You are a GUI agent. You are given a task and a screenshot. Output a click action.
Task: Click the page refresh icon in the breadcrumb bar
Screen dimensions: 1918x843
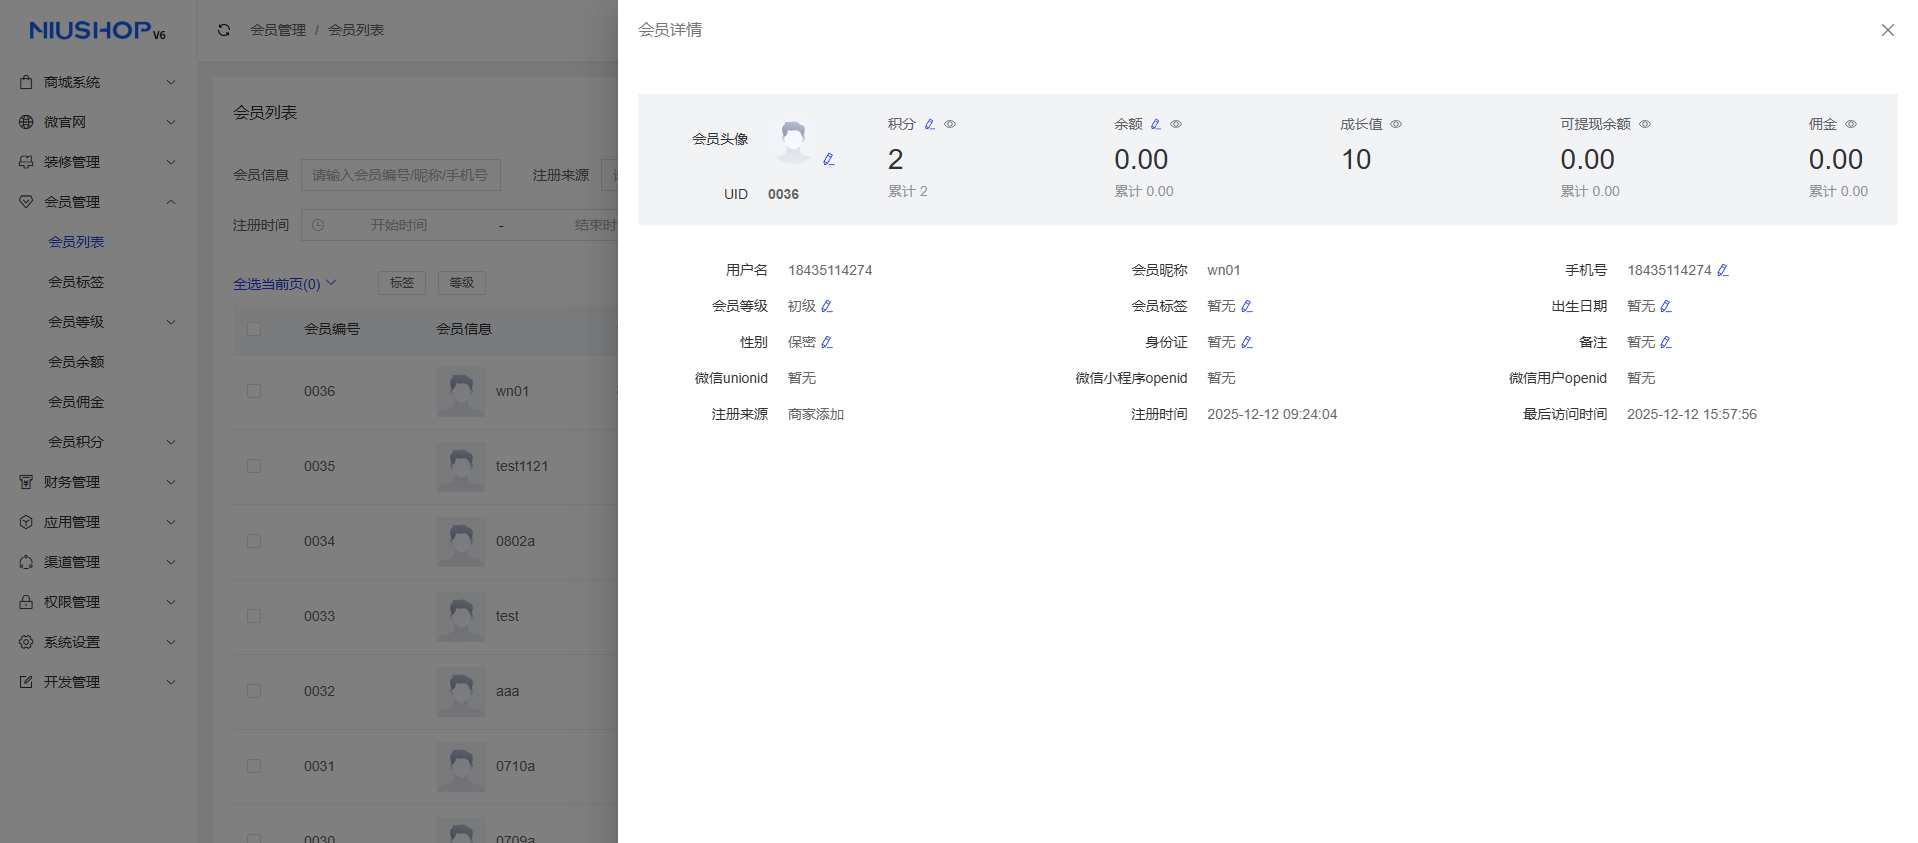click(224, 30)
